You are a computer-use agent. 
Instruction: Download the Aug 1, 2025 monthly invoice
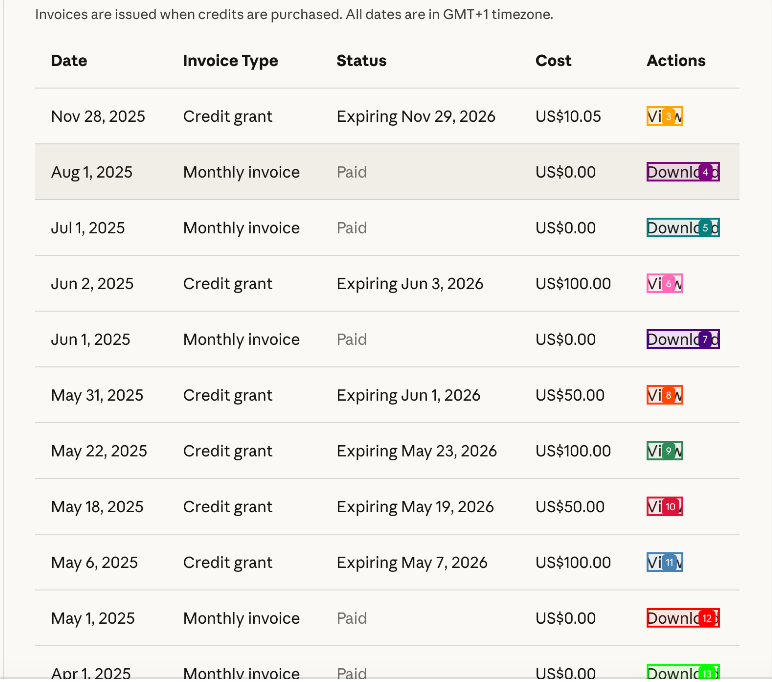click(x=683, y=172)
